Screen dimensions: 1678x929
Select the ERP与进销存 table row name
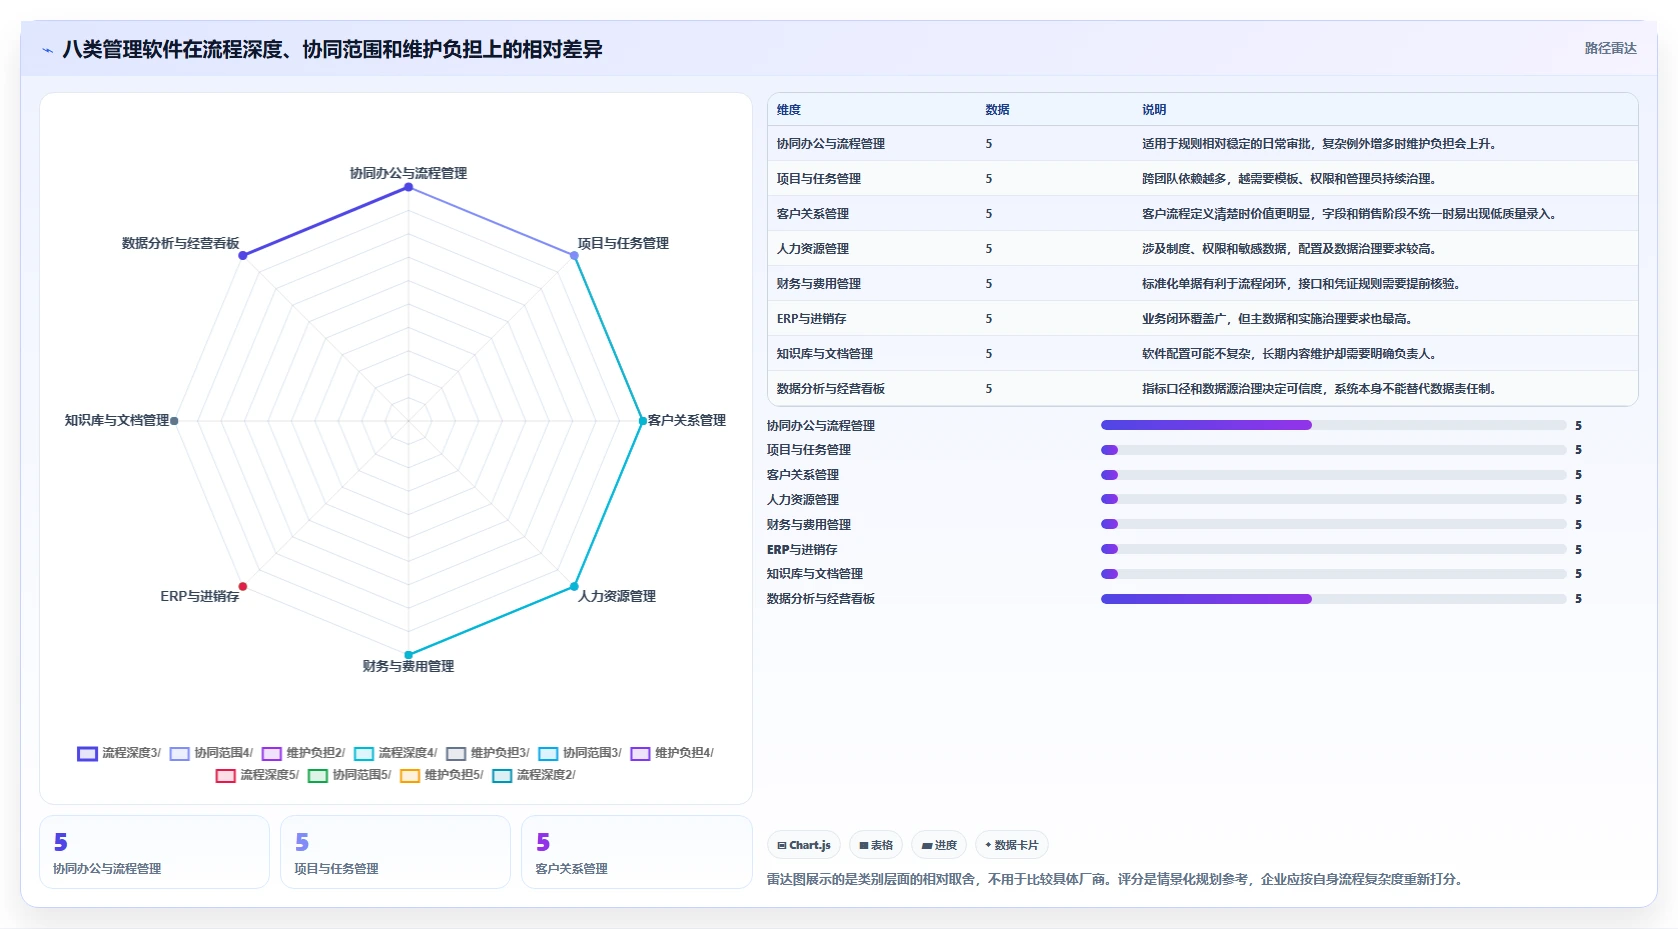coord(812,319)
